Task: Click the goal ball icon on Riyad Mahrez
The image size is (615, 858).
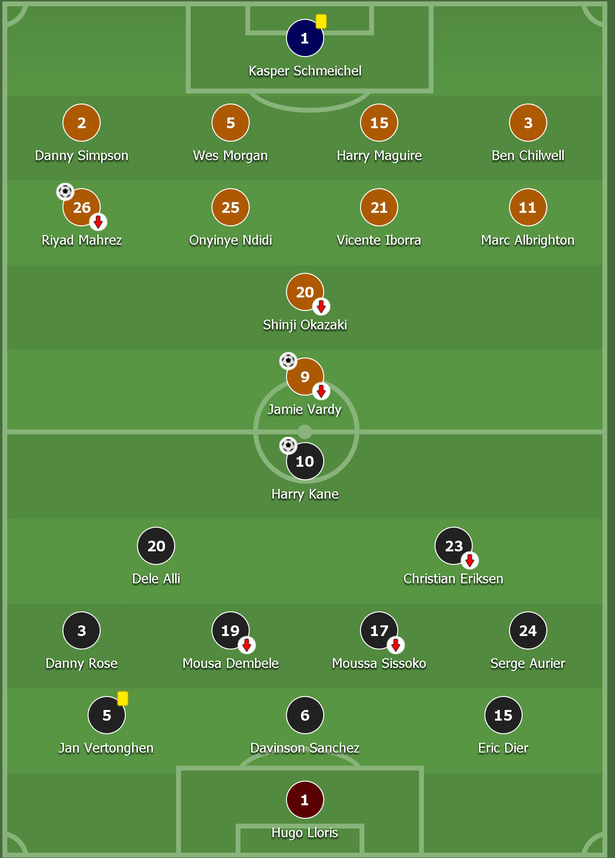Action: pyautogui.click(x=65, y=192)
